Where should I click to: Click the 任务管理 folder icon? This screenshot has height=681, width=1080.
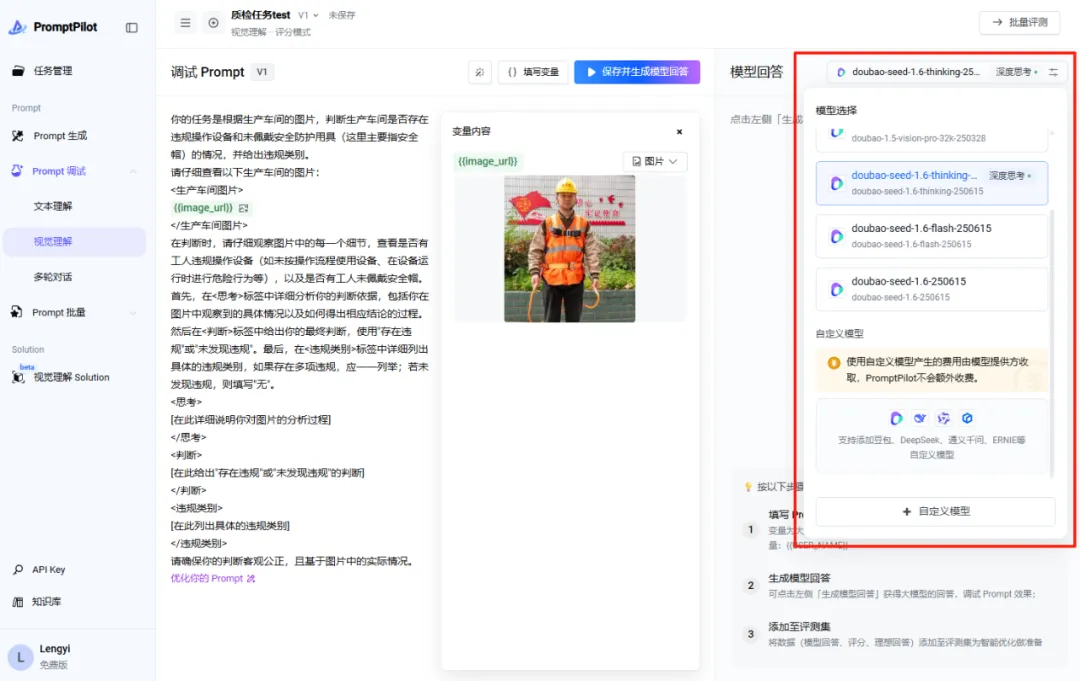point(18,70)
